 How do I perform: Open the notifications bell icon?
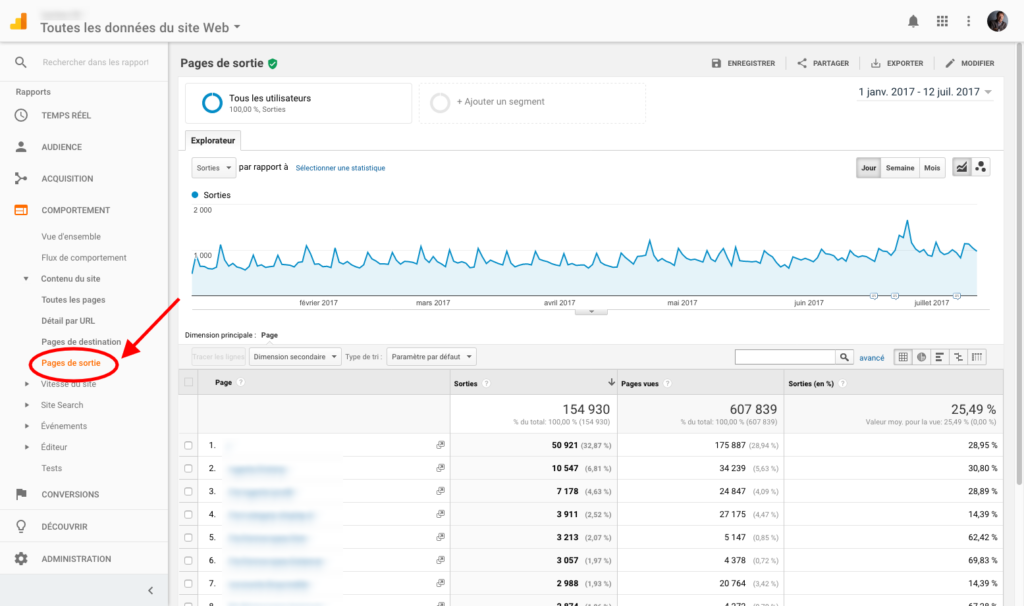point(913,21)
